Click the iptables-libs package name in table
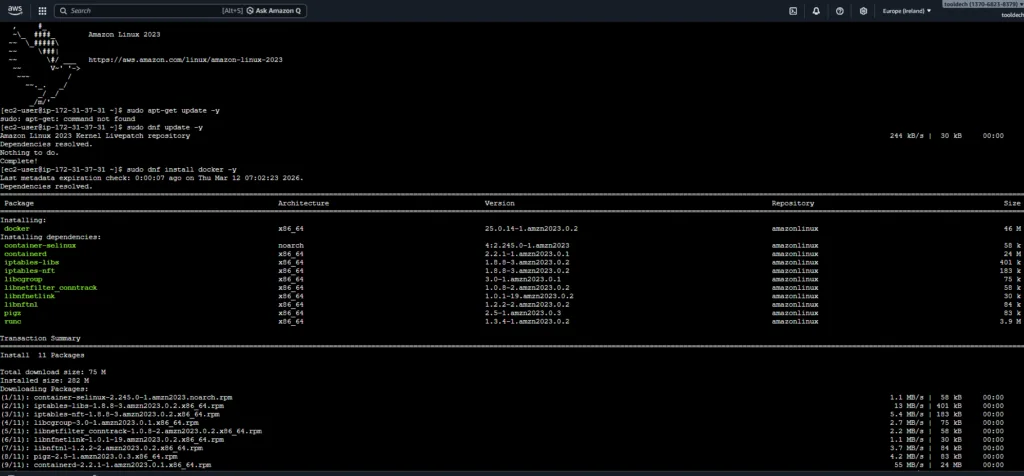The height and width of the screenshot is (476, 1024). 31,262
